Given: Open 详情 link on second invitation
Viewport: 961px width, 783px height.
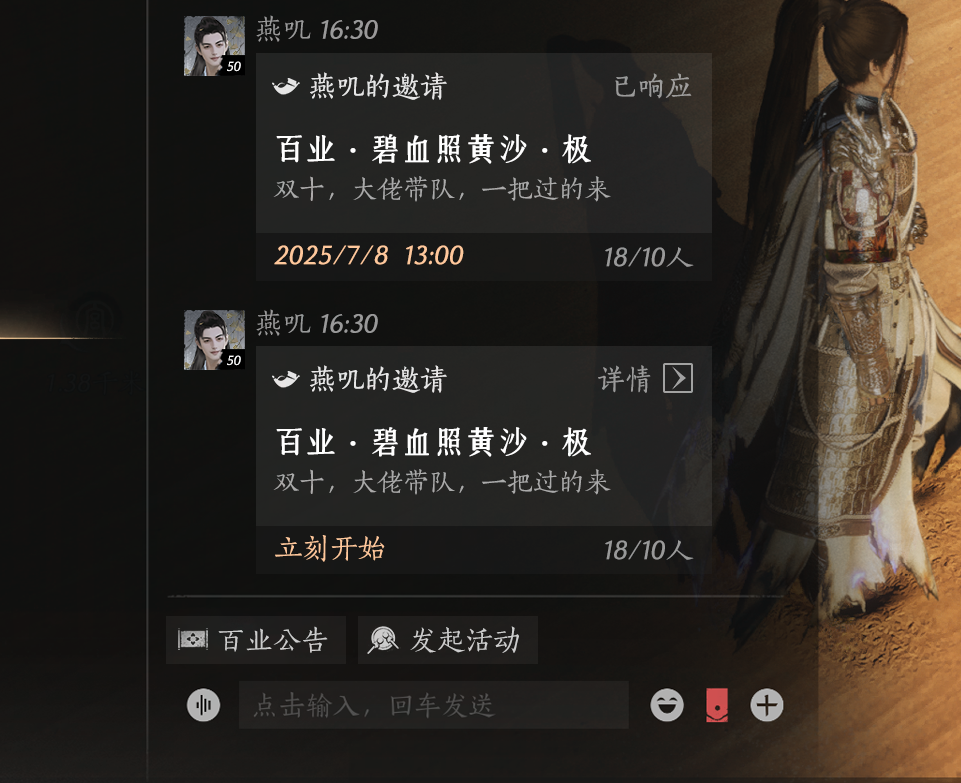Looking at the screenshot, I should pos(624,379).
